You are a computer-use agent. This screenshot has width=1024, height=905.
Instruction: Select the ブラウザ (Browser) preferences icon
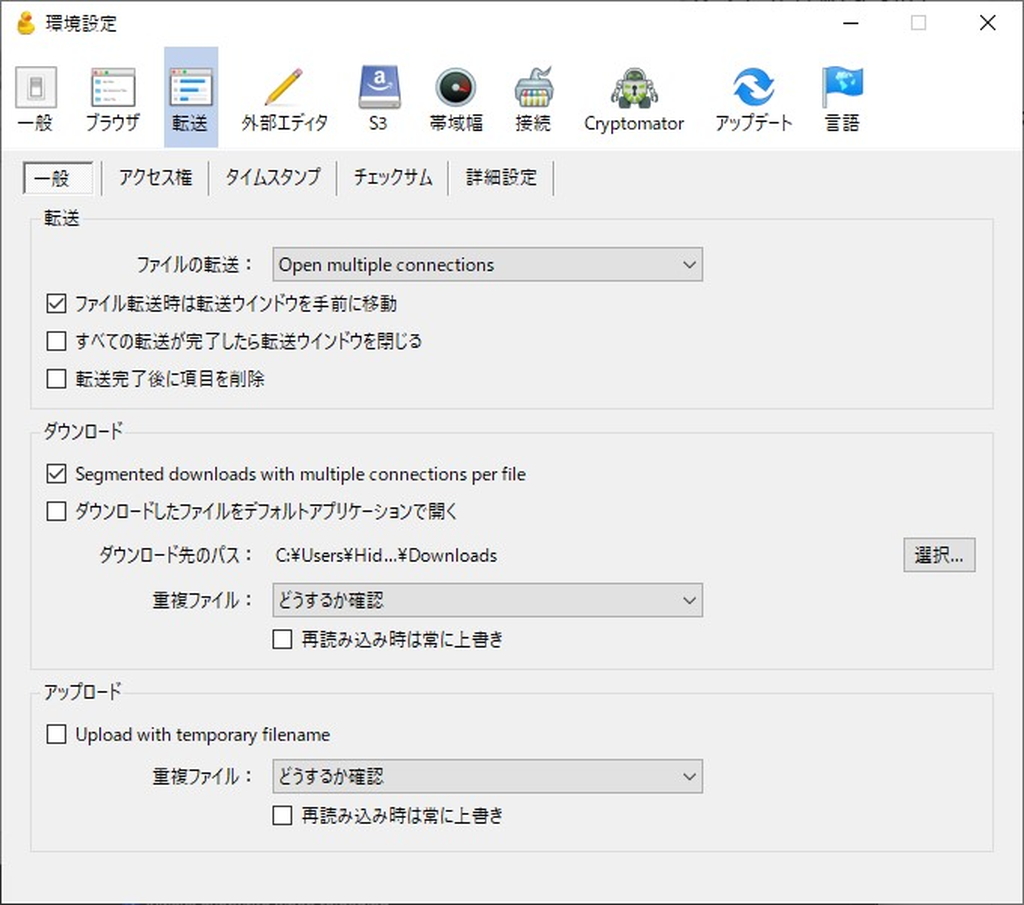click(111, 95)
